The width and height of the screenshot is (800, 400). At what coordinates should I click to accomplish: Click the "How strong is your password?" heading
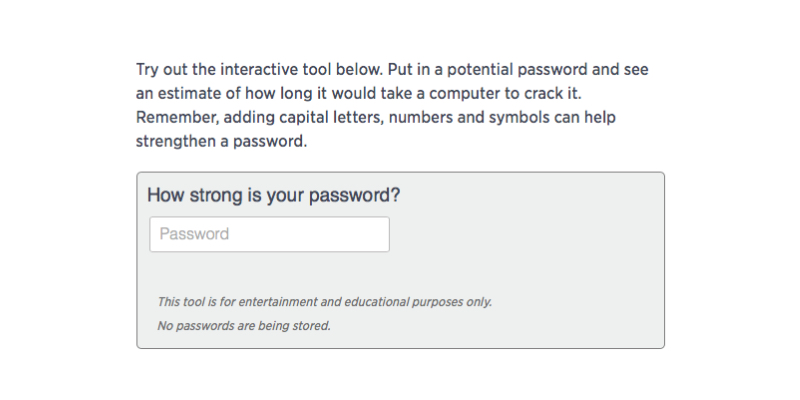point(273,195)
